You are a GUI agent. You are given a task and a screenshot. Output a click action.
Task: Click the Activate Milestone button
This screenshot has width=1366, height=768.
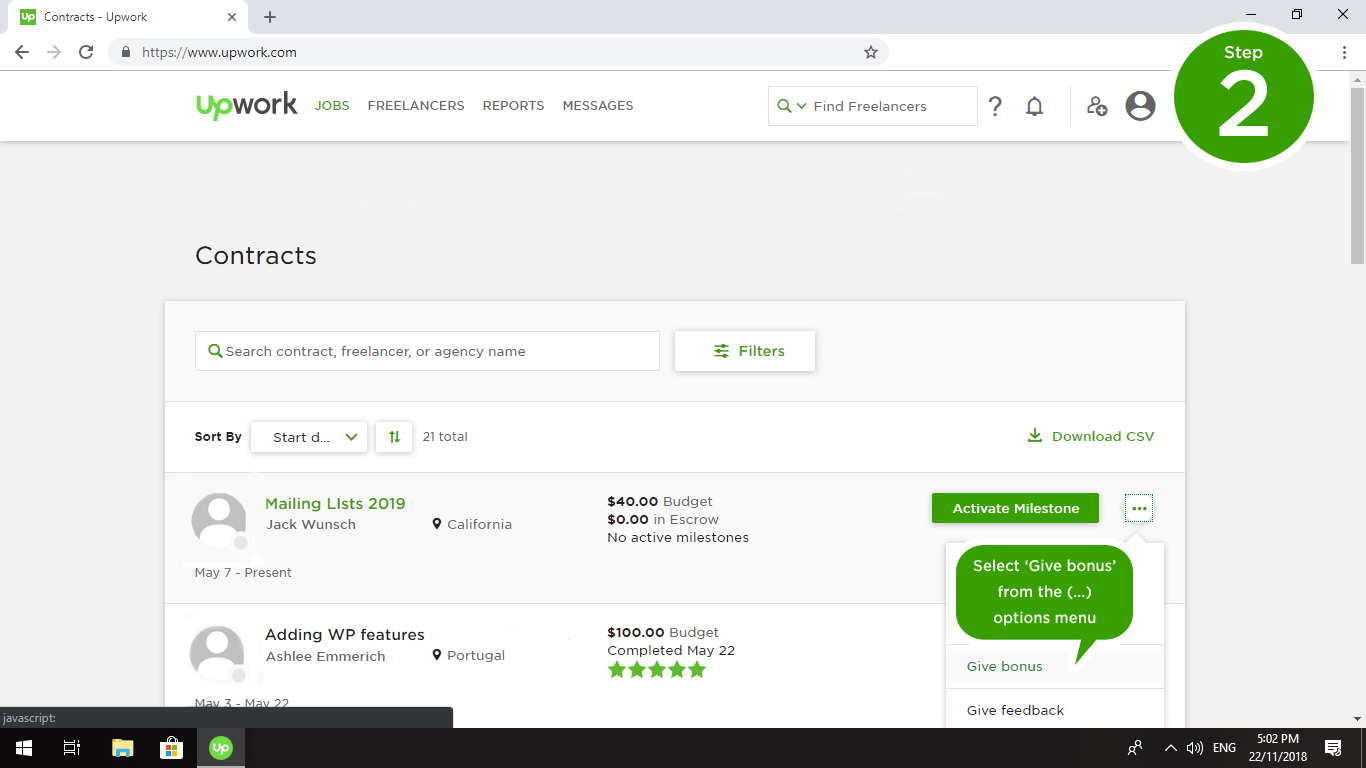pyautogui.click(x=1015, y=508)
